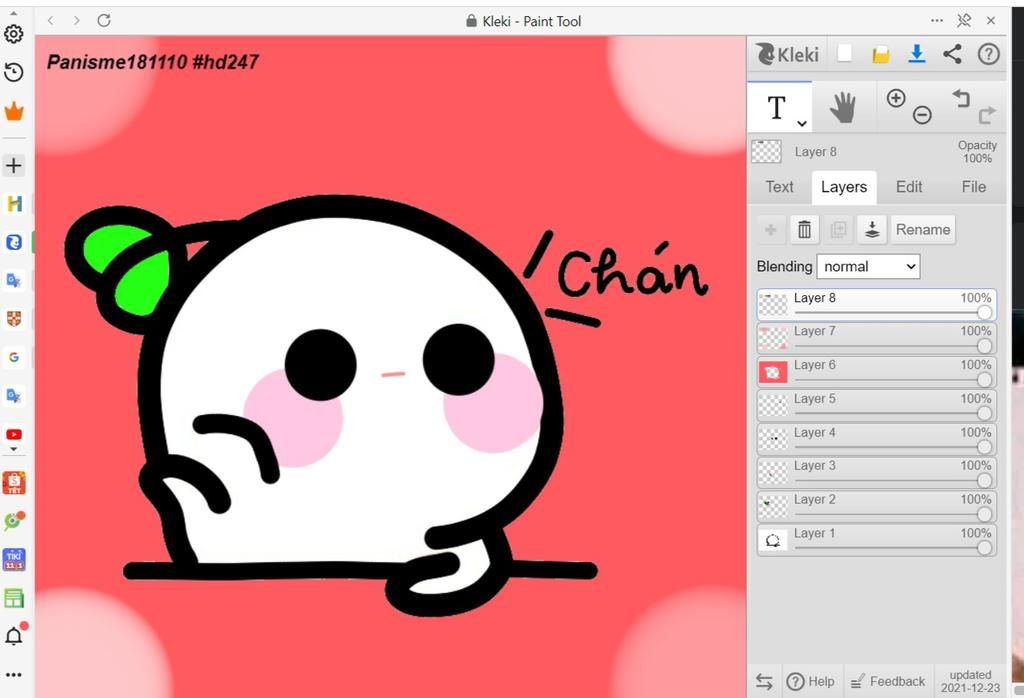The width and height of the screenshot is (1024, 698).
Task: Open the Edit tab
Action: pyautogui.click(x=909, y=187)
